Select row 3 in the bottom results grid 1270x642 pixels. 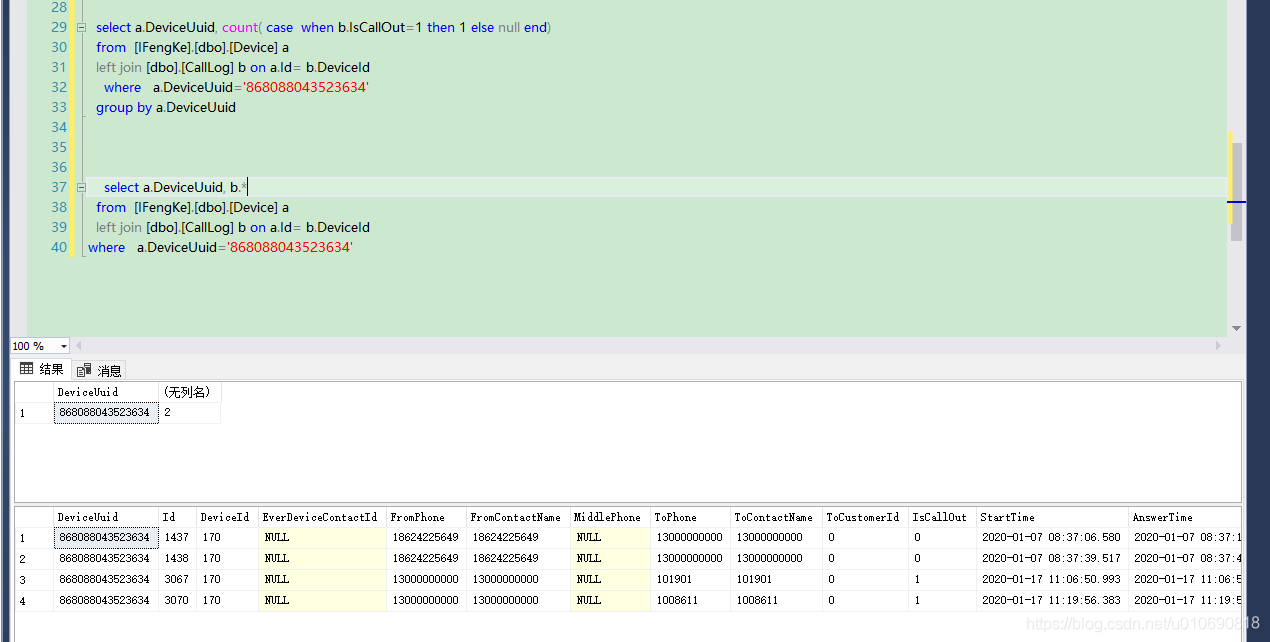pyautogui.click(x=22, y=579)
